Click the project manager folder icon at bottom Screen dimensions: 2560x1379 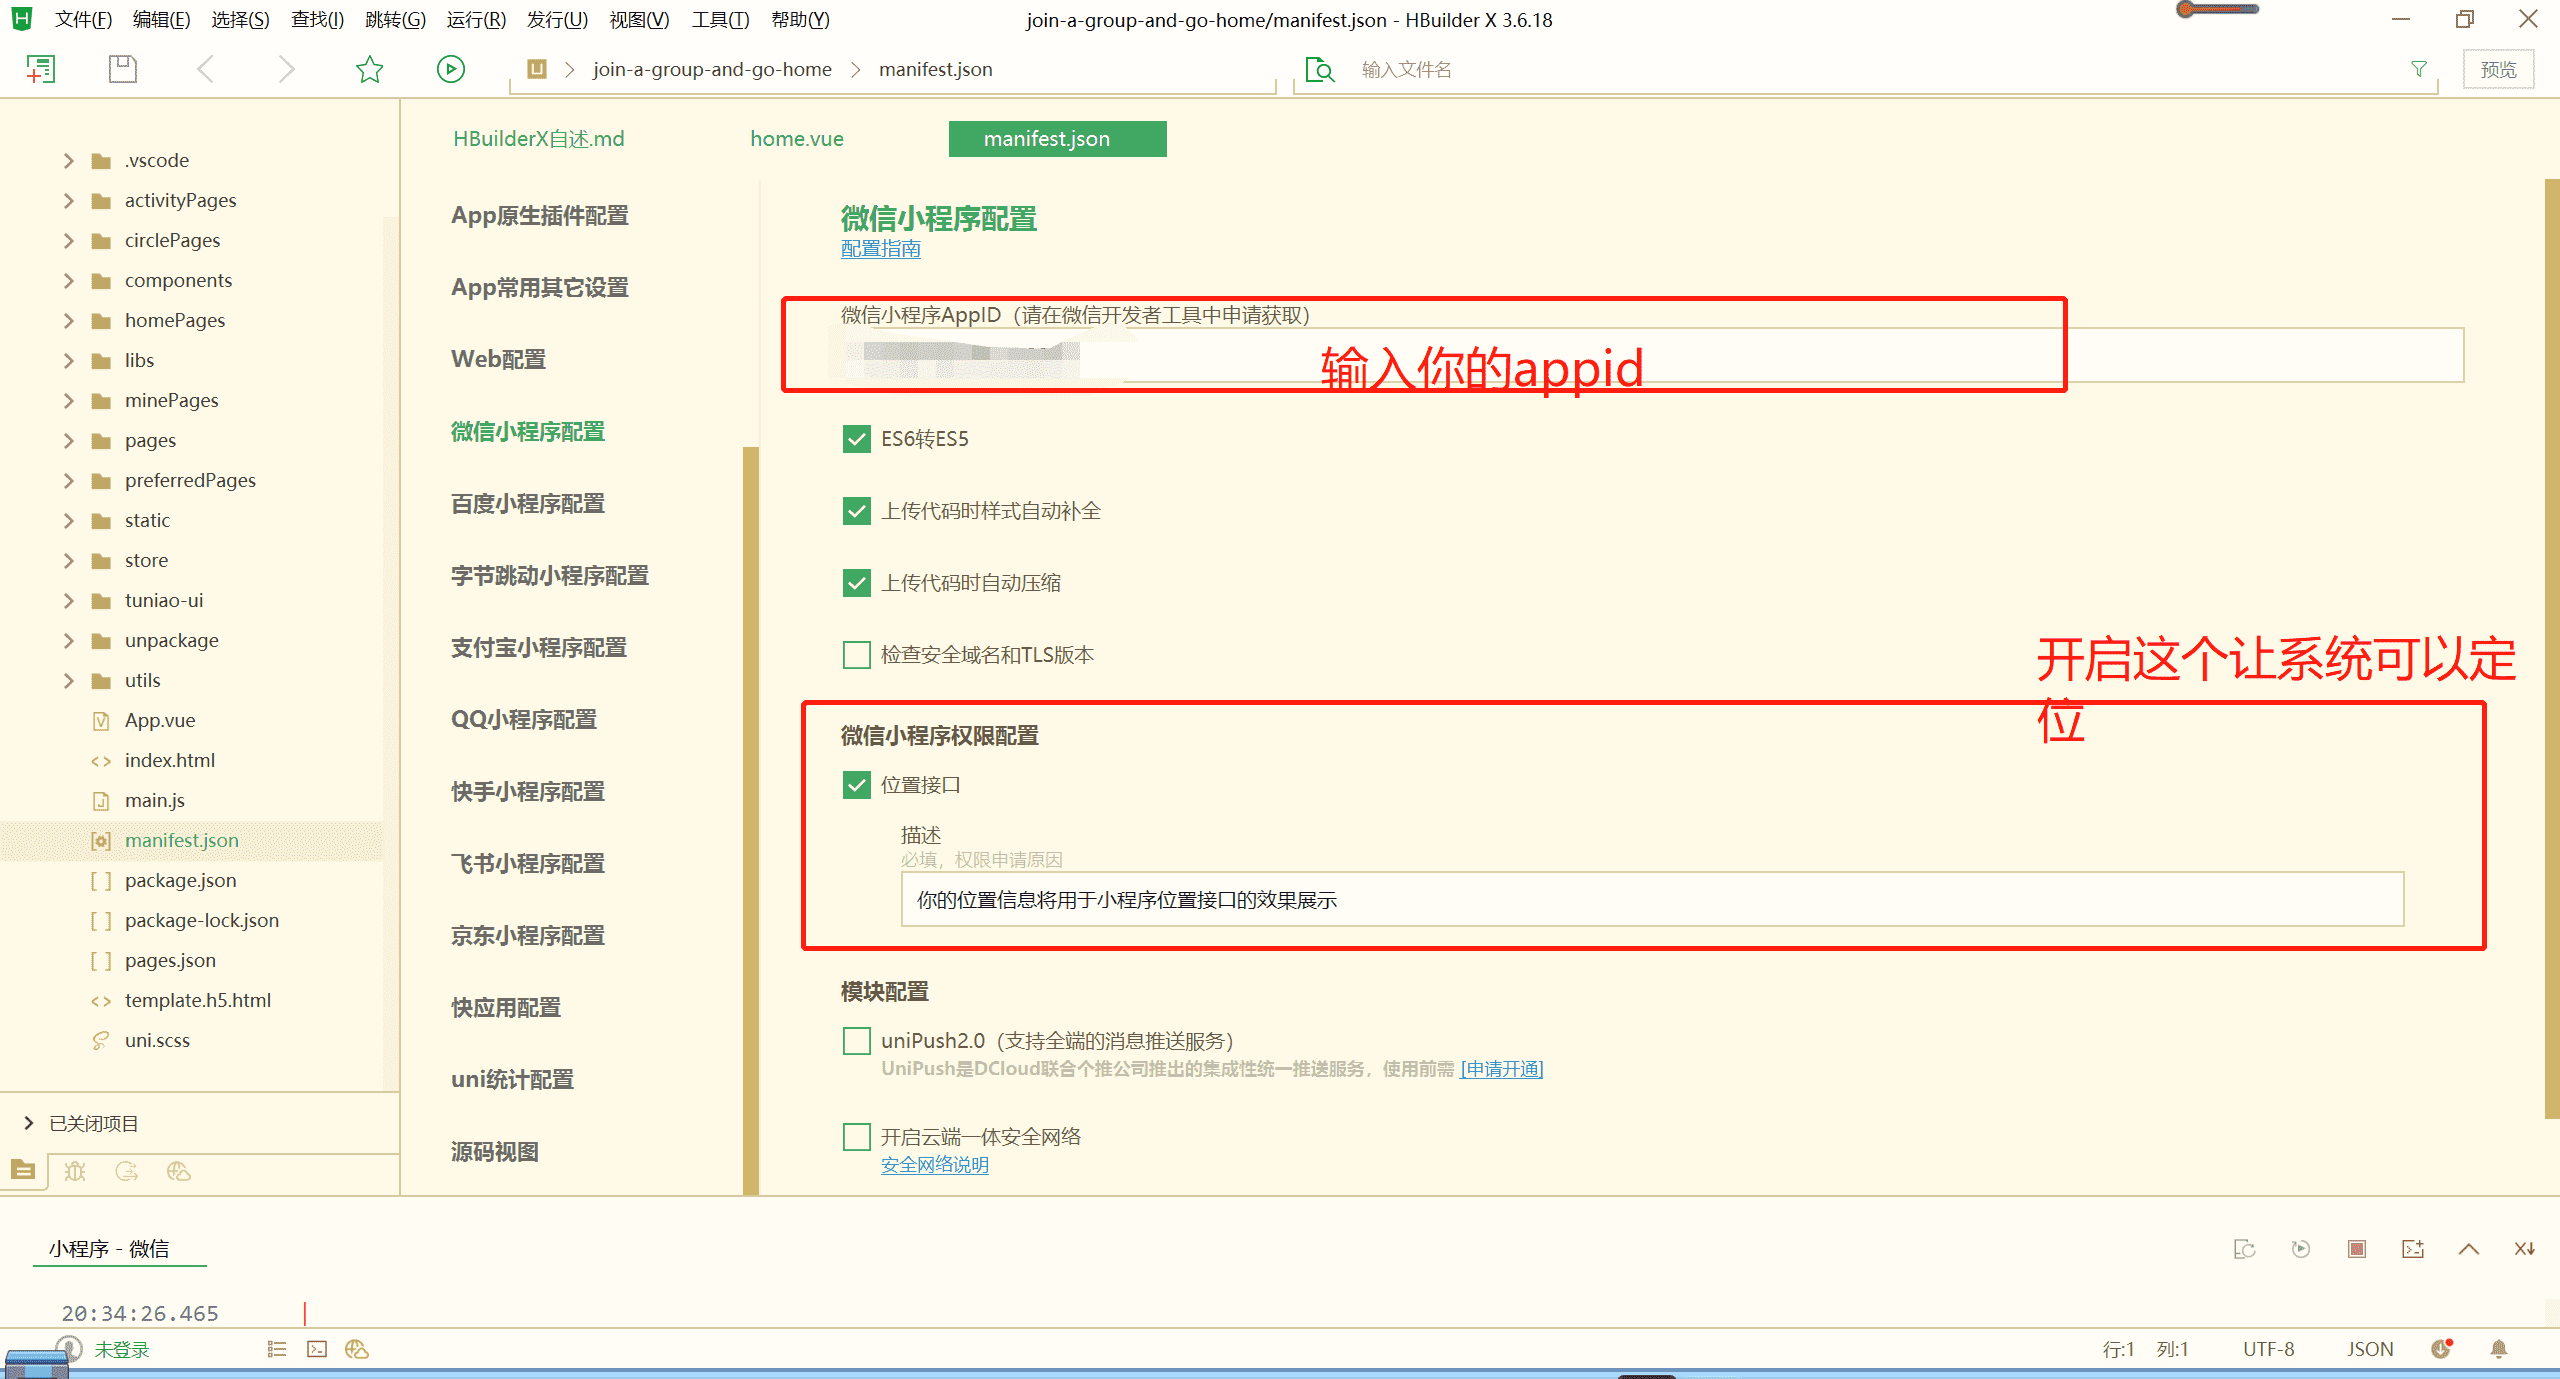23,1170
